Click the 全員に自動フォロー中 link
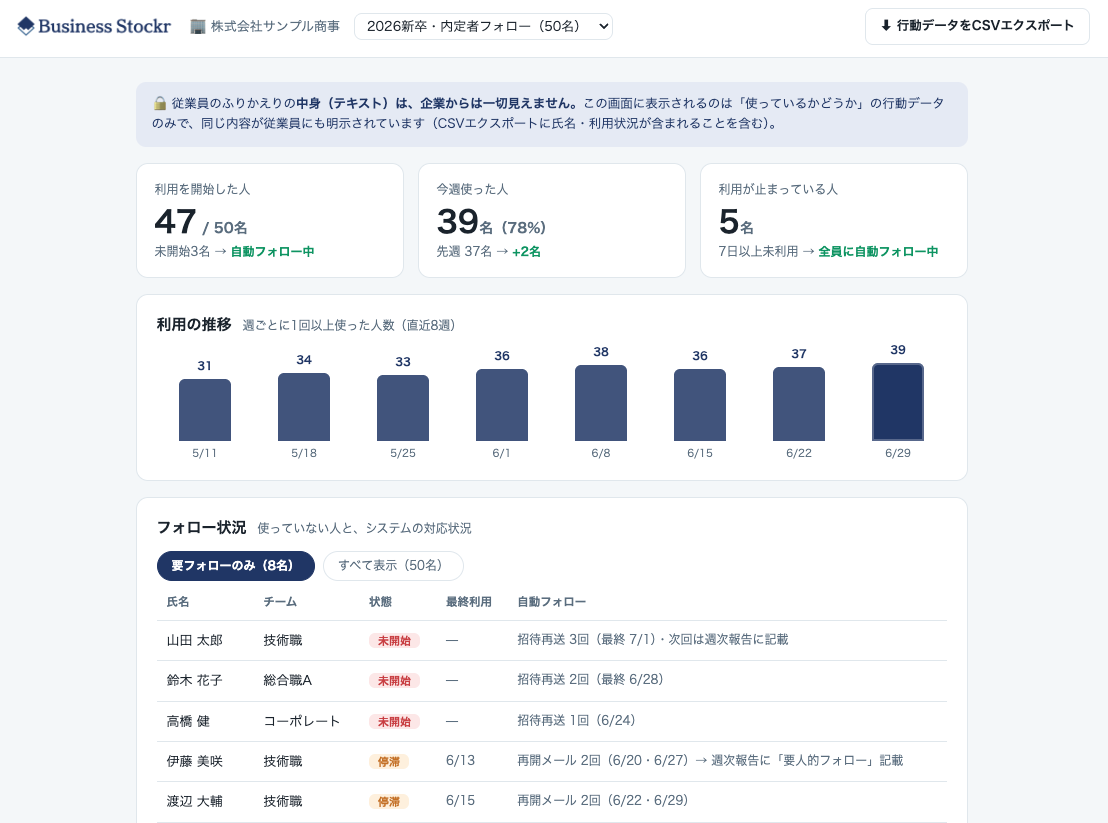The height and width of the screenshot is (823, 1108). (878, 251)
